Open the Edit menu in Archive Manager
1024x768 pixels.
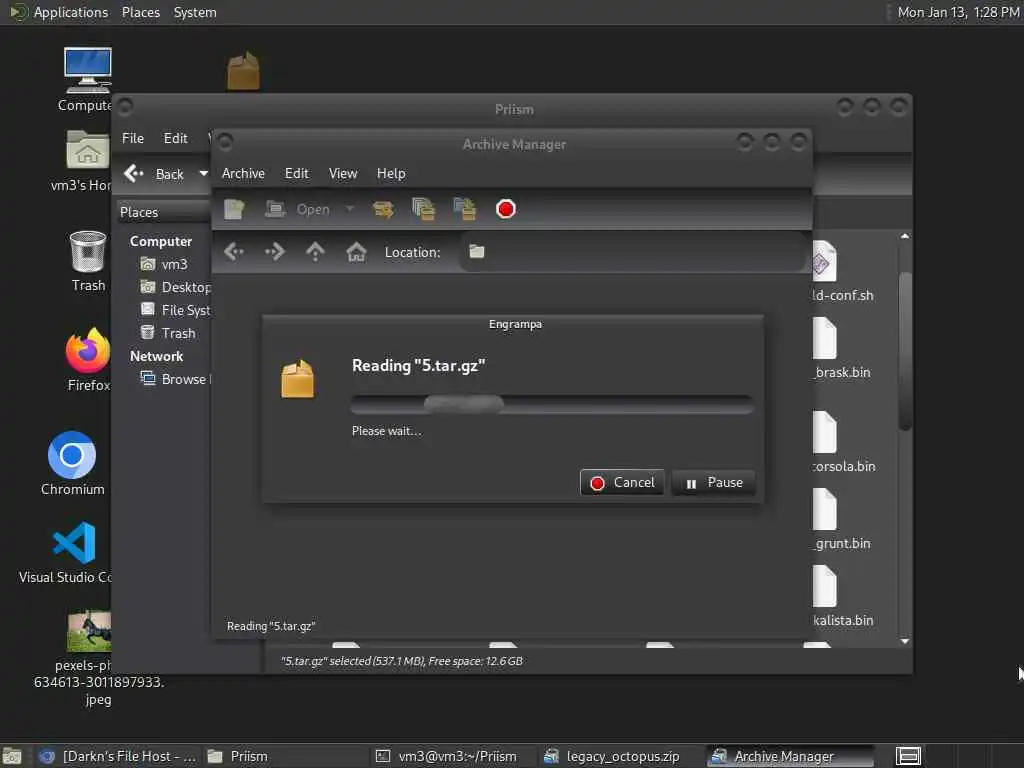296,173
